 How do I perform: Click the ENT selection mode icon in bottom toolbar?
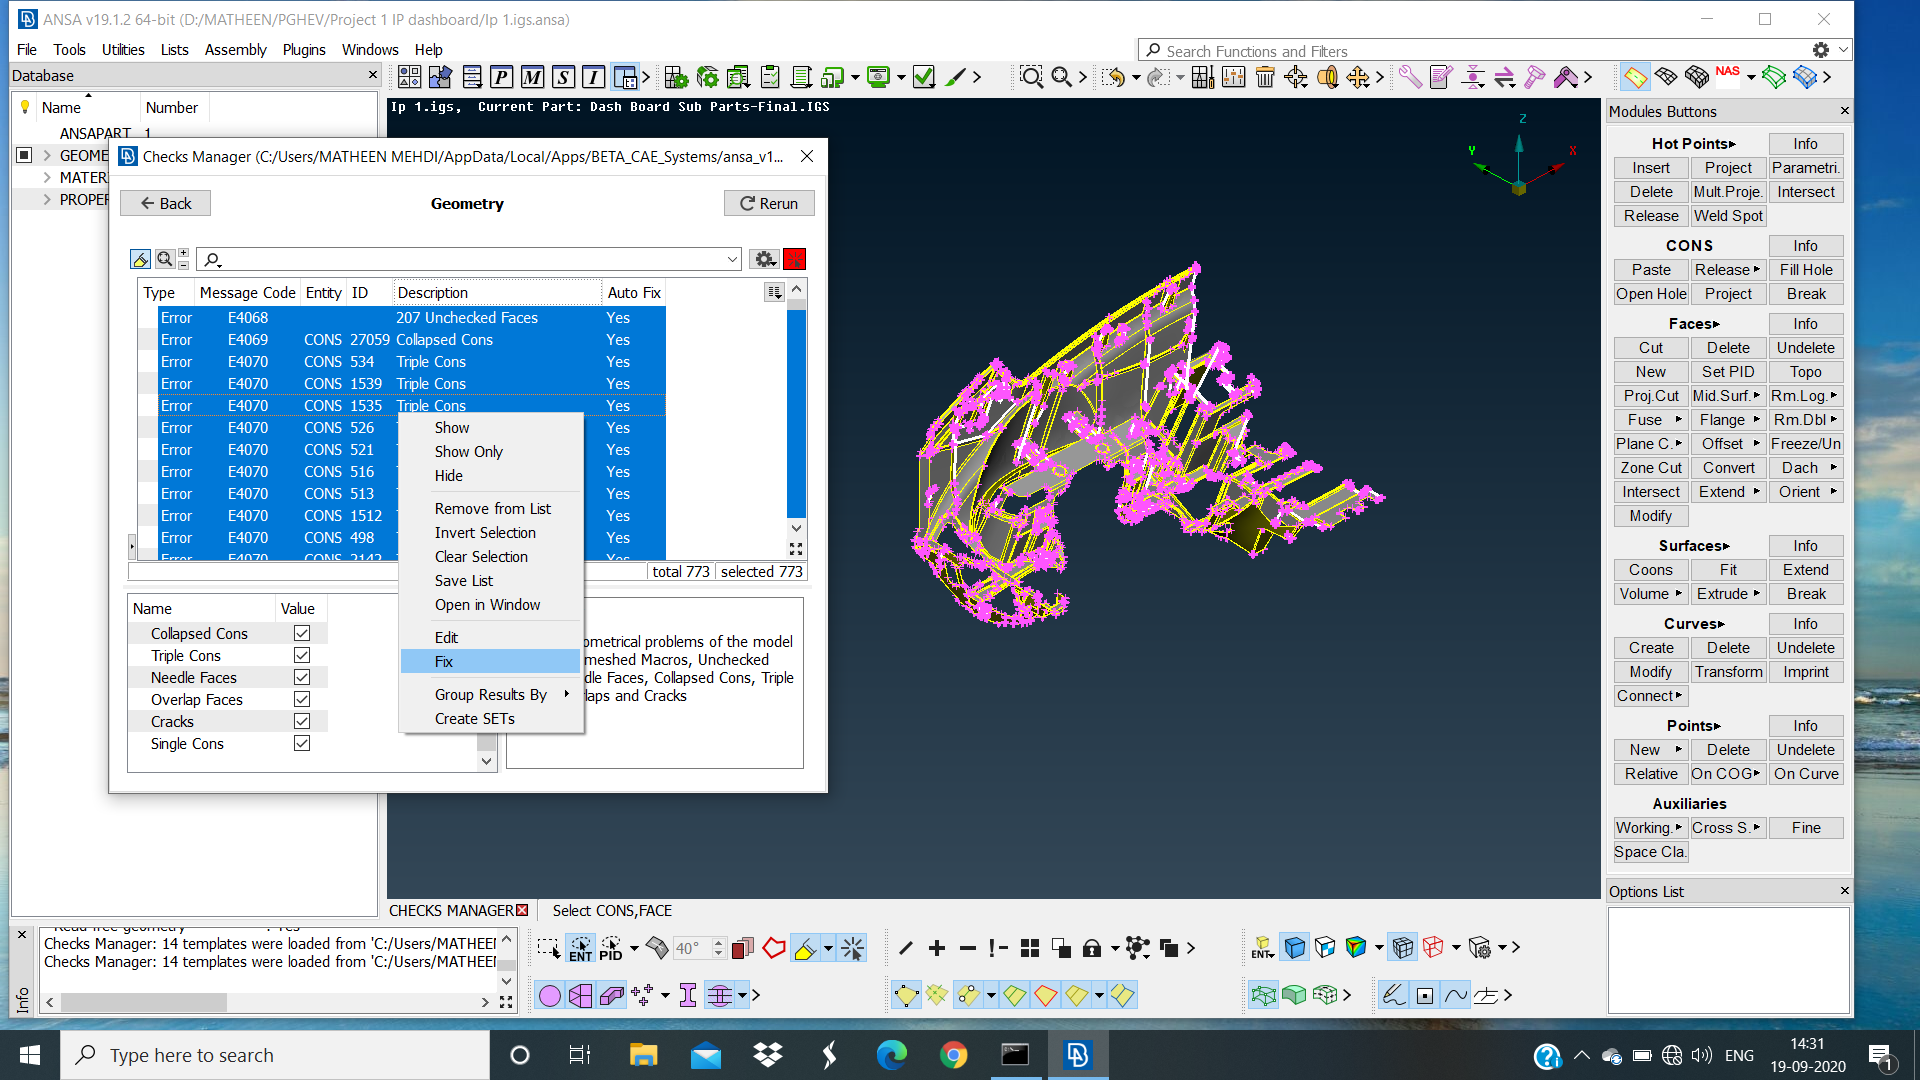[580, 948]
